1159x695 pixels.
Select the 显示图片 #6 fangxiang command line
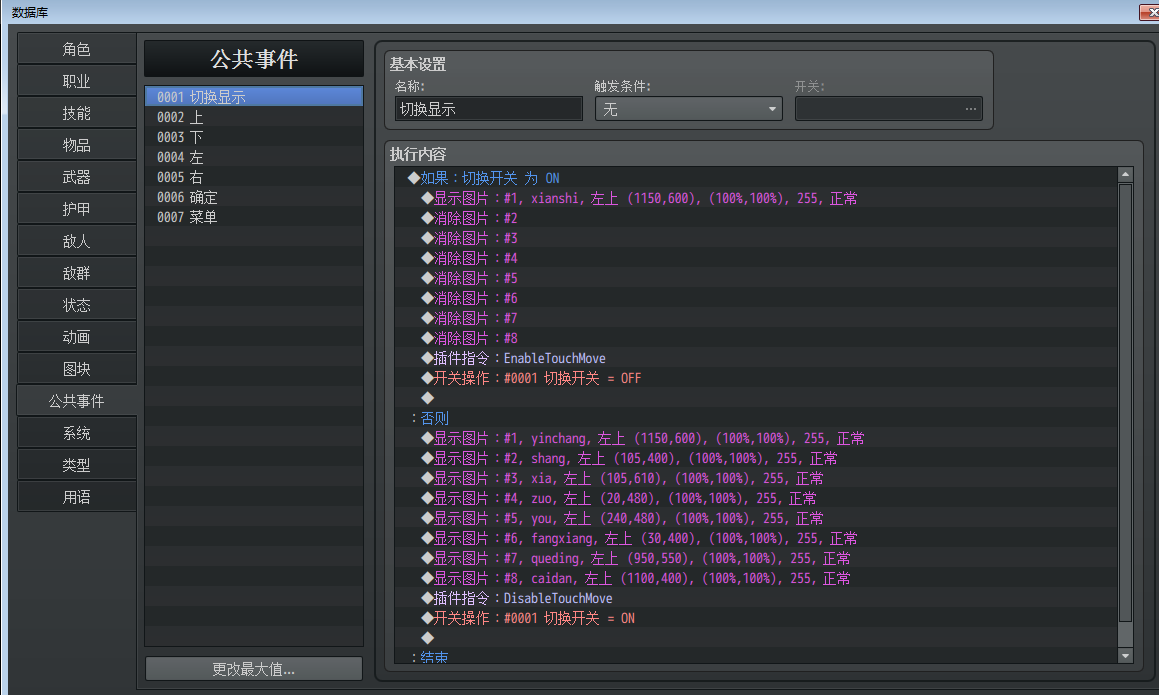click(x=756, y=538)
